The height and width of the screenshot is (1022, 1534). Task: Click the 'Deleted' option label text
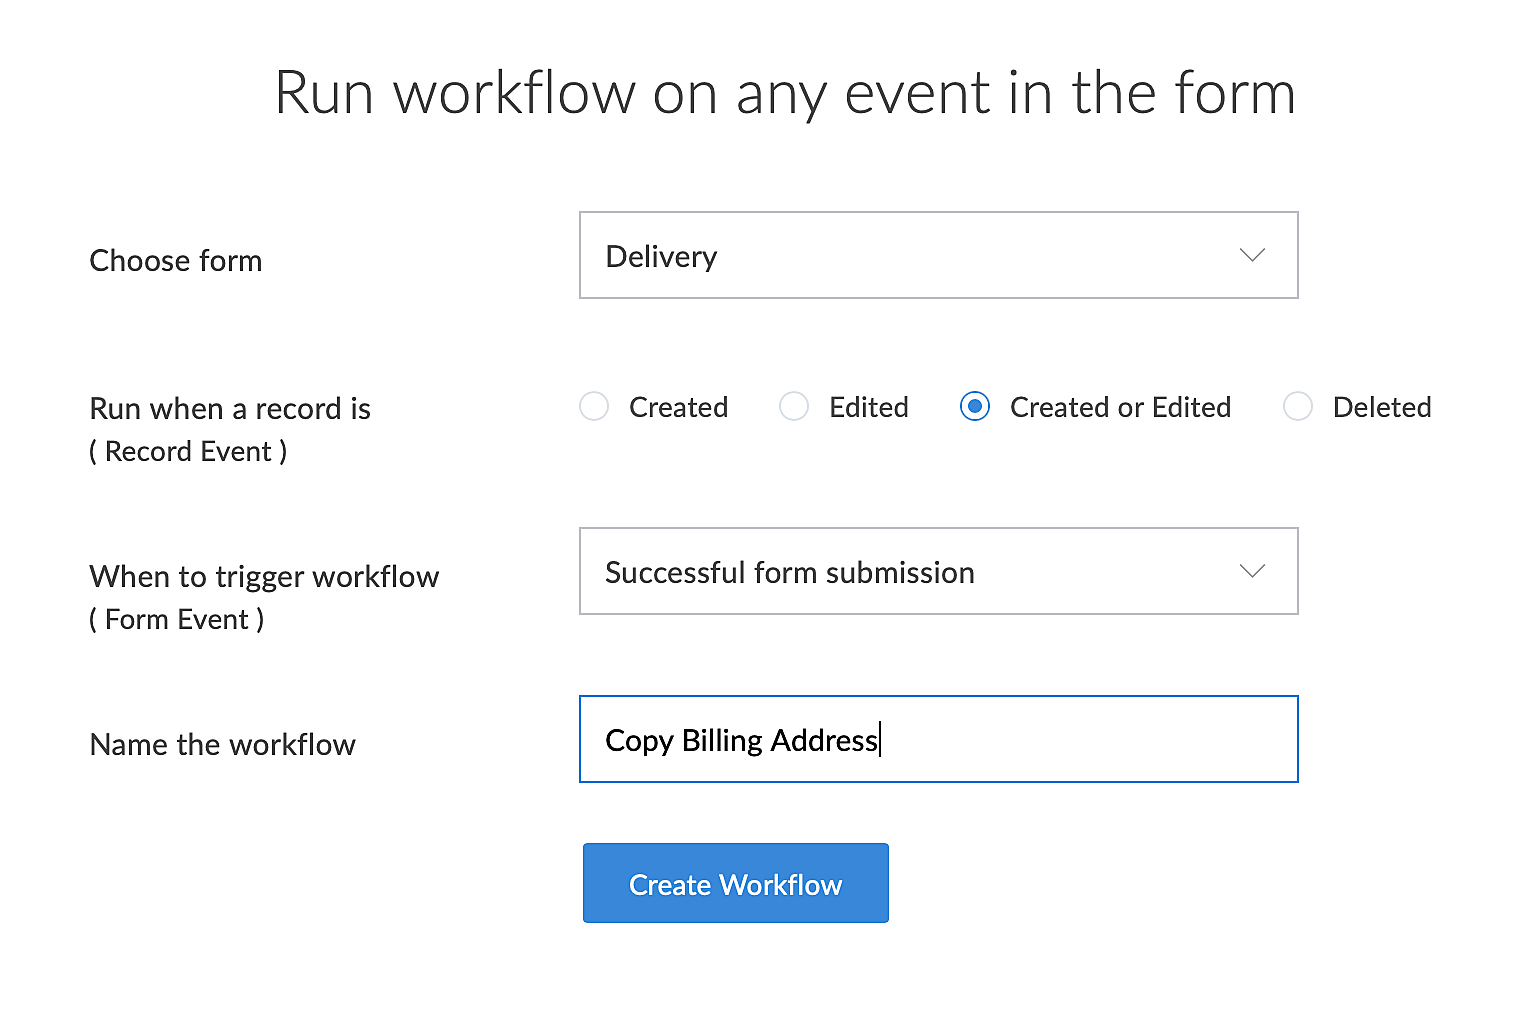pos(1382,407)
